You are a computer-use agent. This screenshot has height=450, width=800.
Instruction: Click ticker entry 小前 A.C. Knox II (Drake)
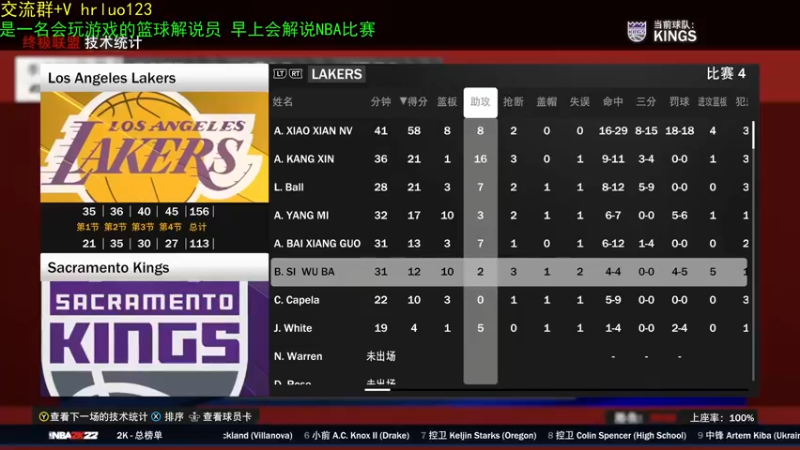[x=357, y=435]
